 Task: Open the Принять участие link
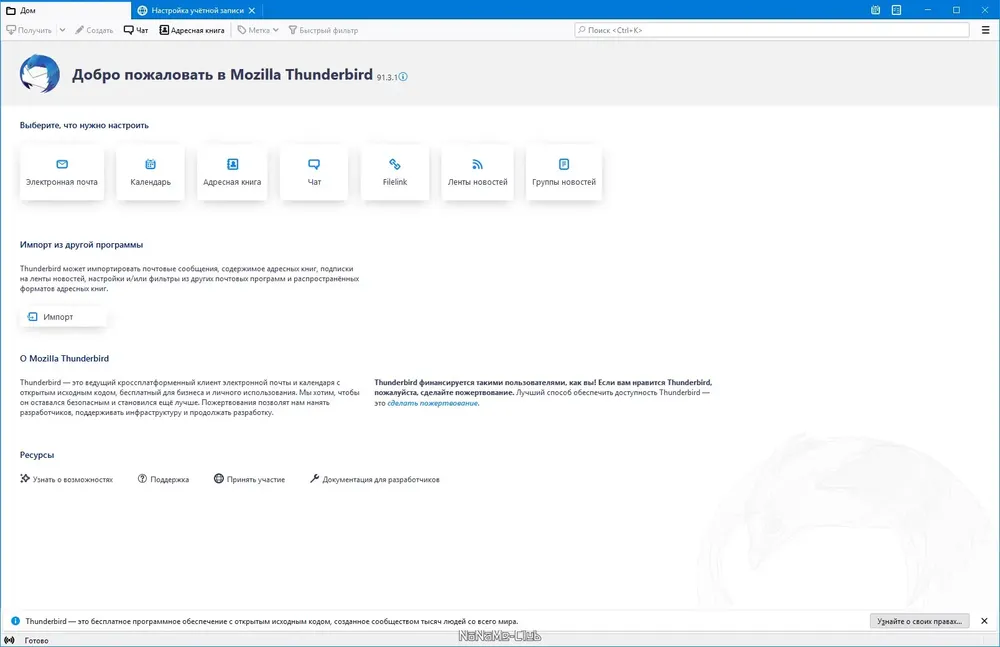click(249, 479)
